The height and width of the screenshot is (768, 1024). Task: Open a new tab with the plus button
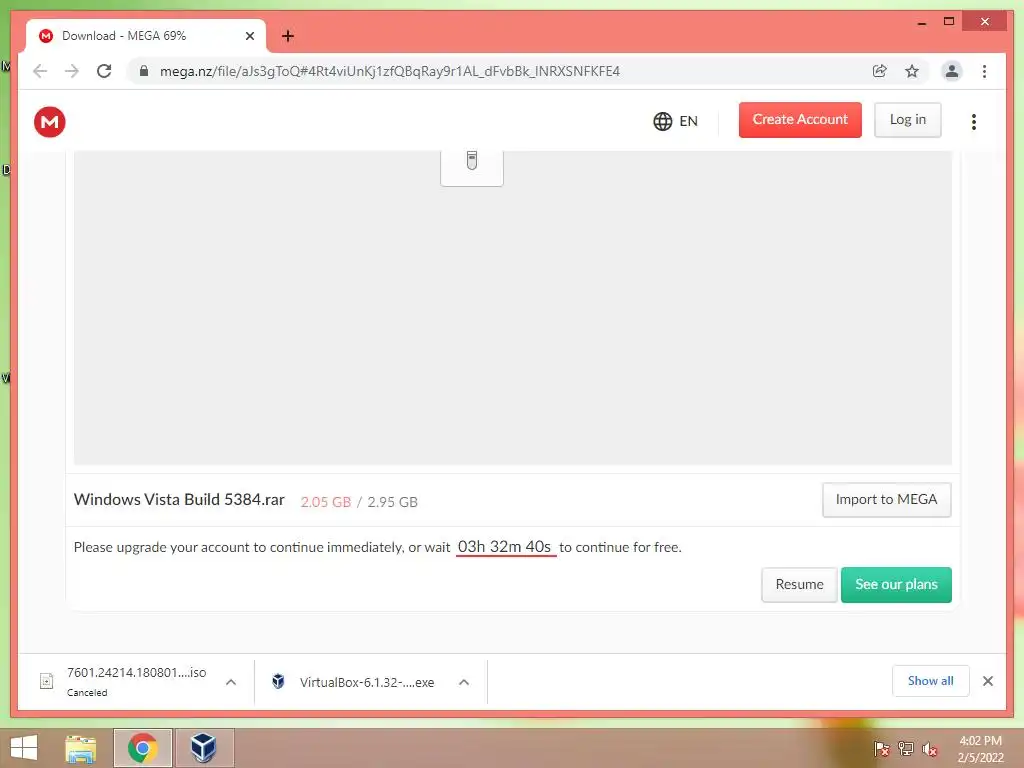coord(288,36)
